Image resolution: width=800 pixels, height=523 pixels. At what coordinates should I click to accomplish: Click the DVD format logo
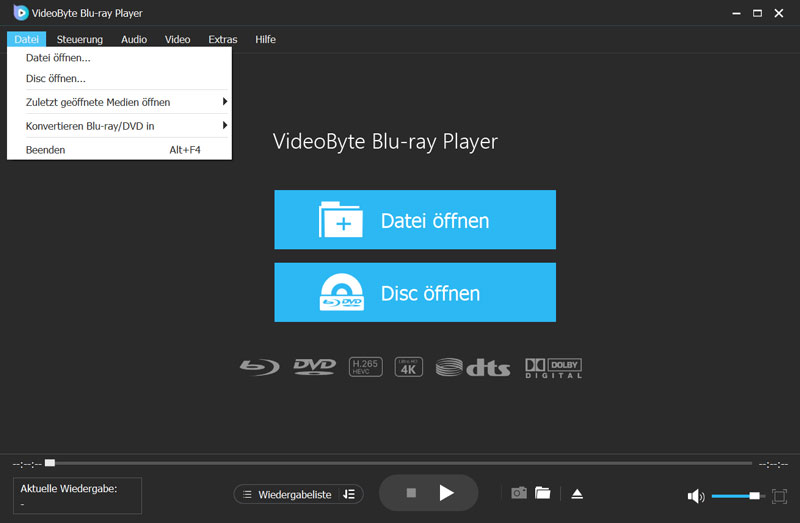tap(314, 366)
